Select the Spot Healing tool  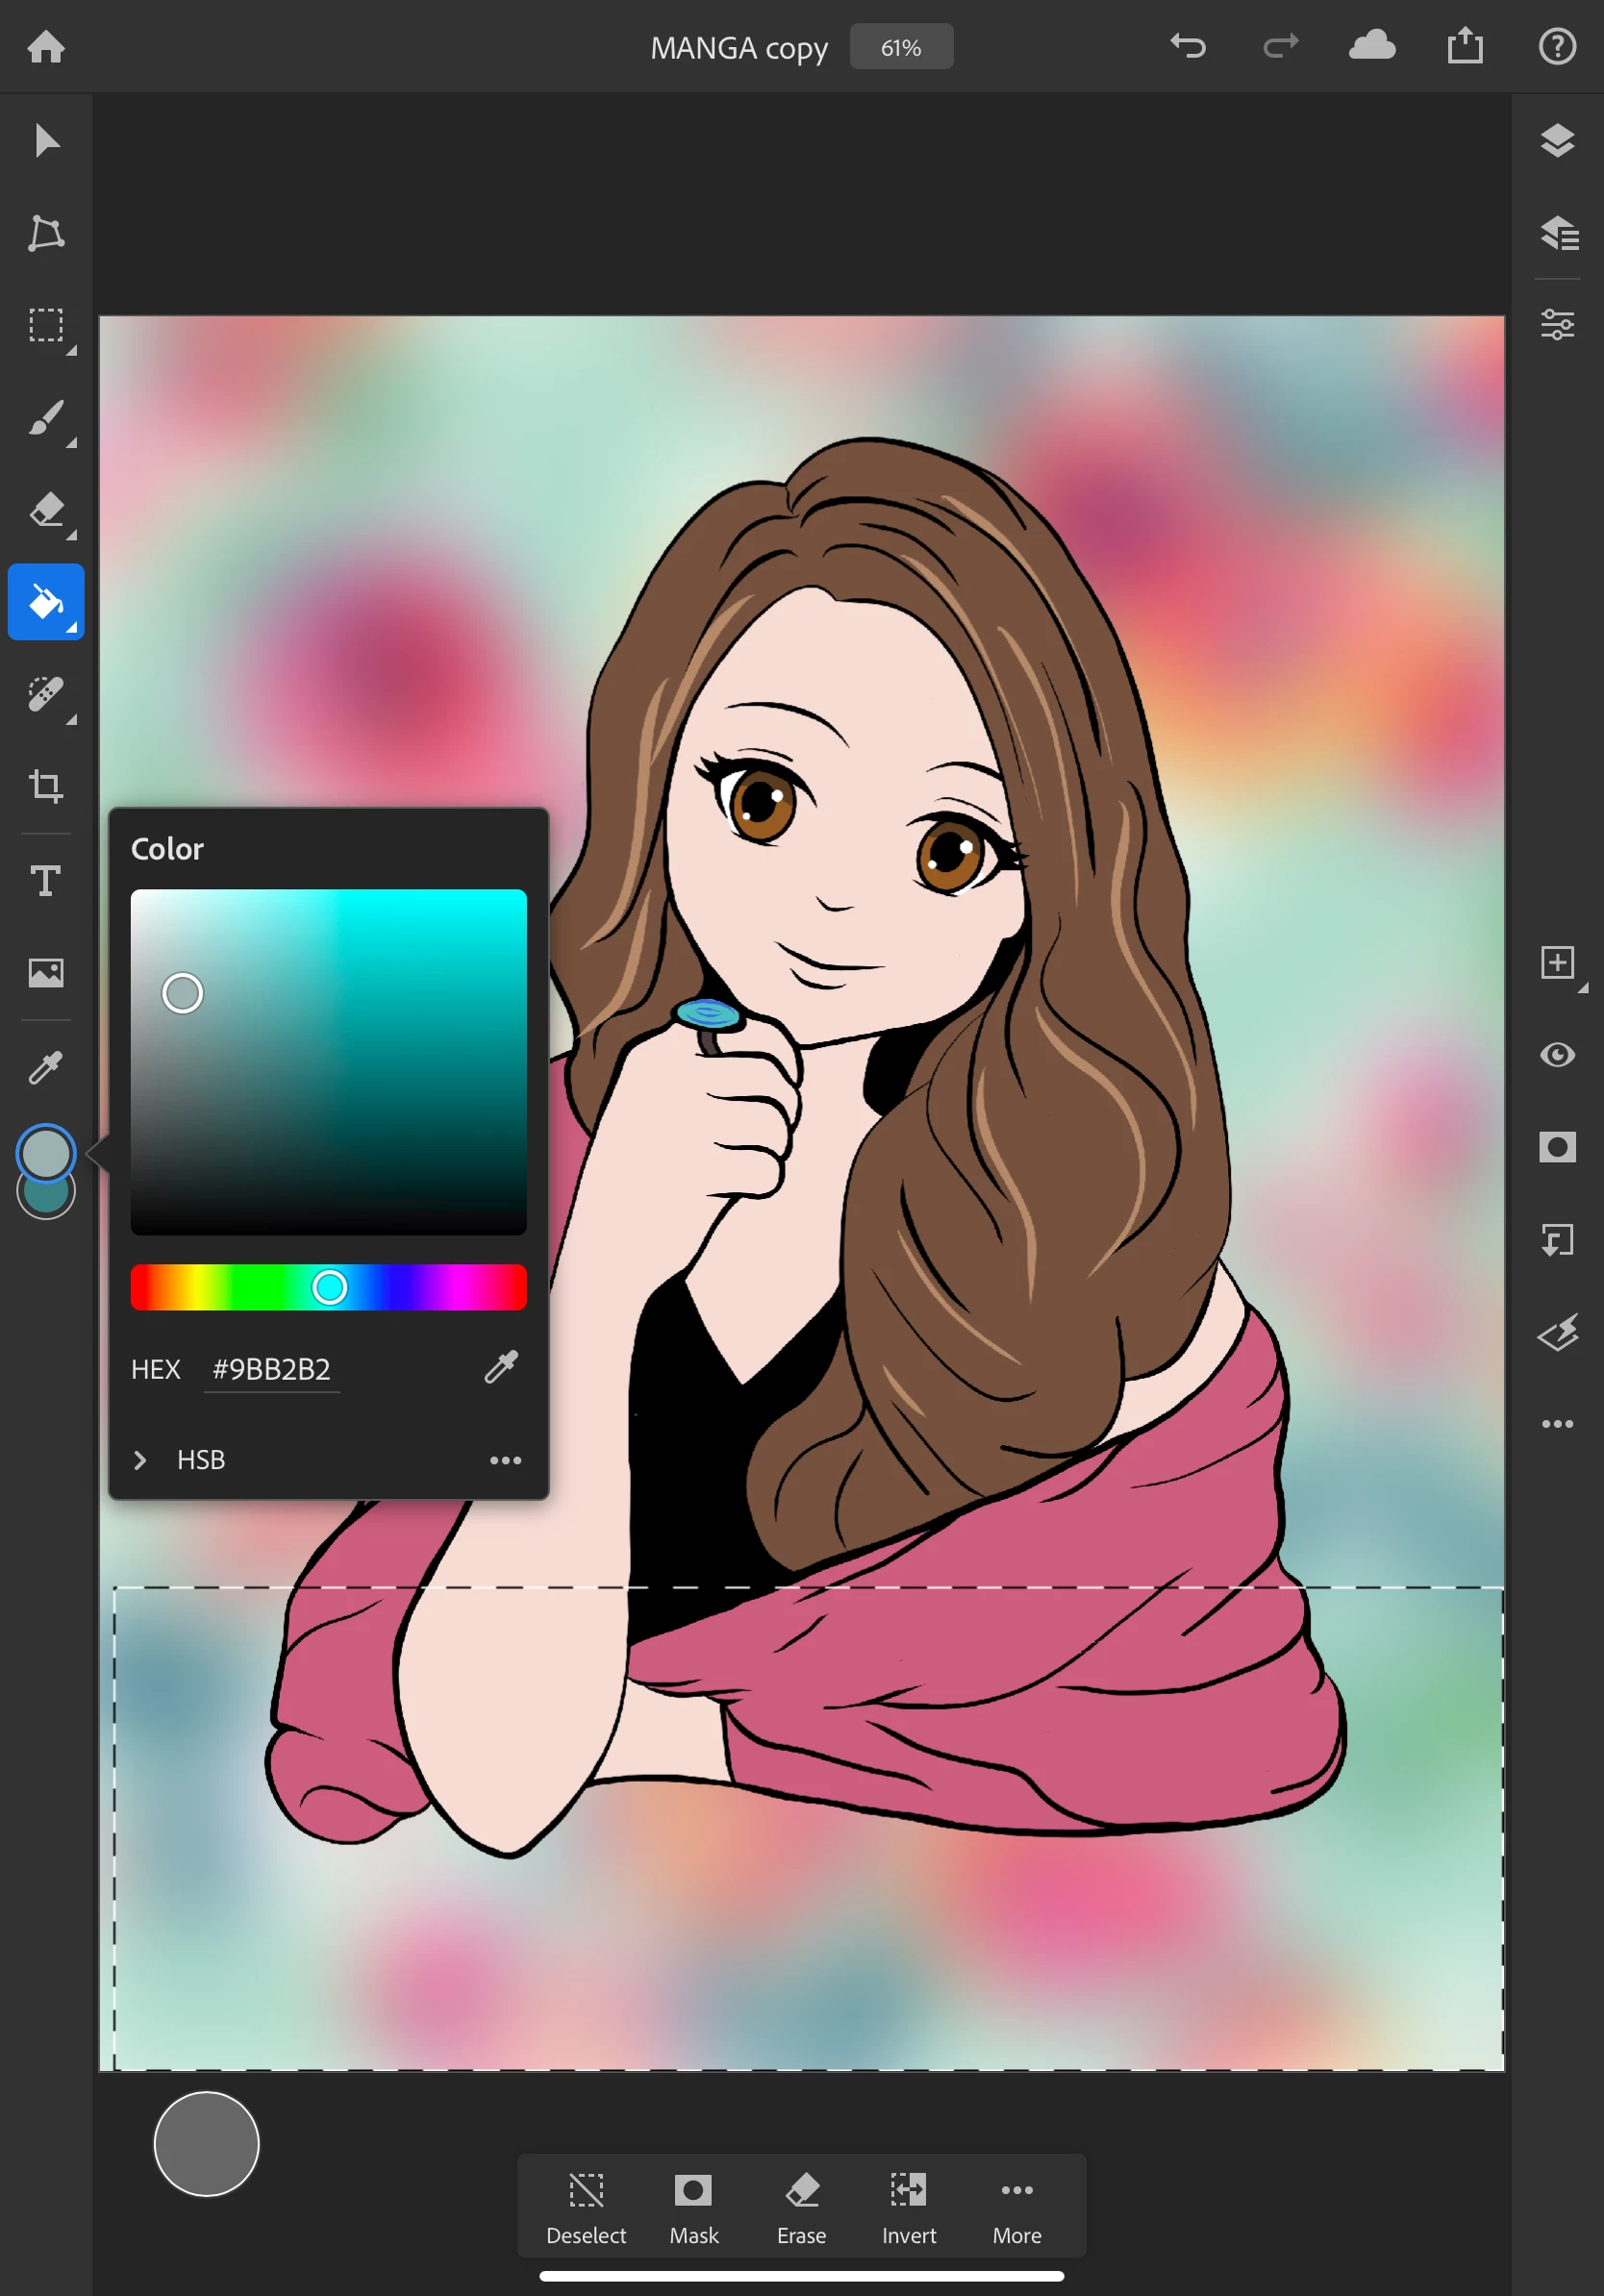46,694
